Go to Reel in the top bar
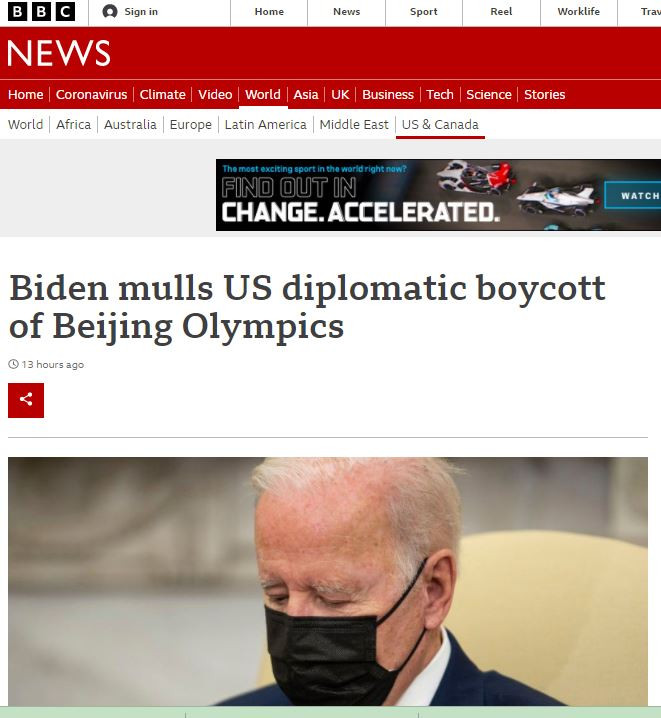The height and width of the screenshot is (718, 661). [501, 12]
